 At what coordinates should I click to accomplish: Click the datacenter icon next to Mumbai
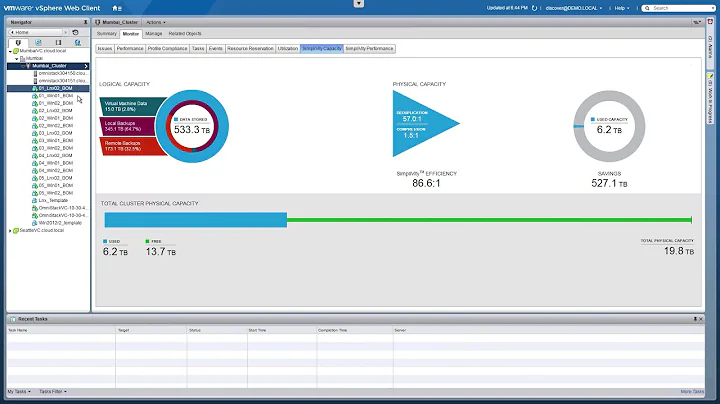22,59
